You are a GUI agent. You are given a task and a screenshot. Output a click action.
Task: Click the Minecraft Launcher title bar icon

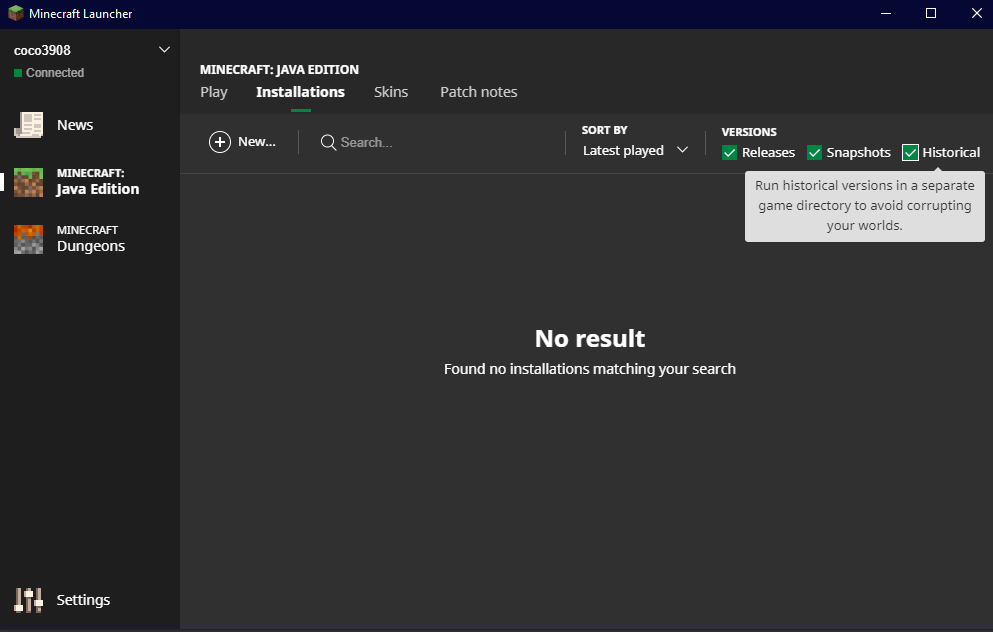tap(16, 13)
